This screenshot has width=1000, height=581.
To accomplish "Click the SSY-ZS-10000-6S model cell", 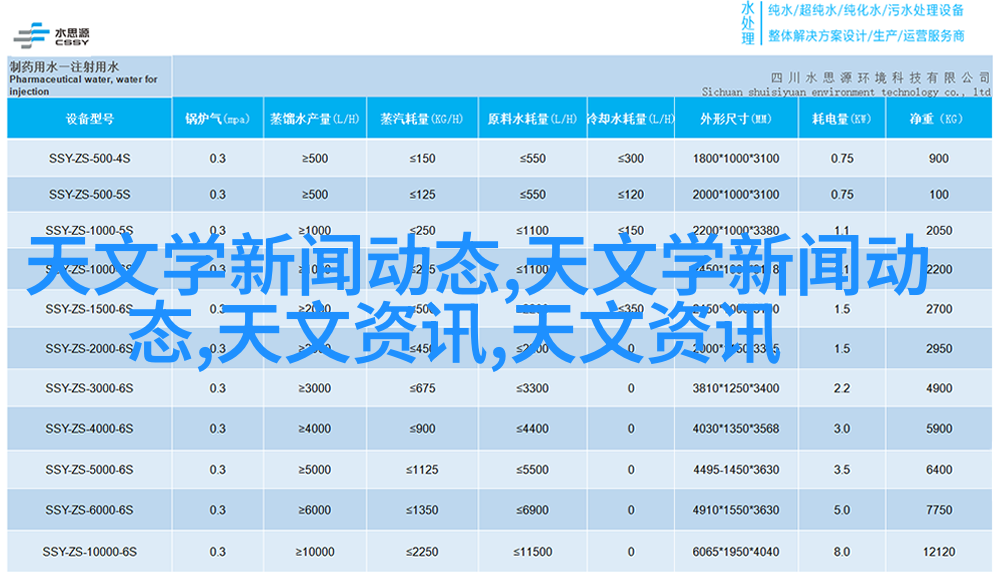I will [89, 552].
